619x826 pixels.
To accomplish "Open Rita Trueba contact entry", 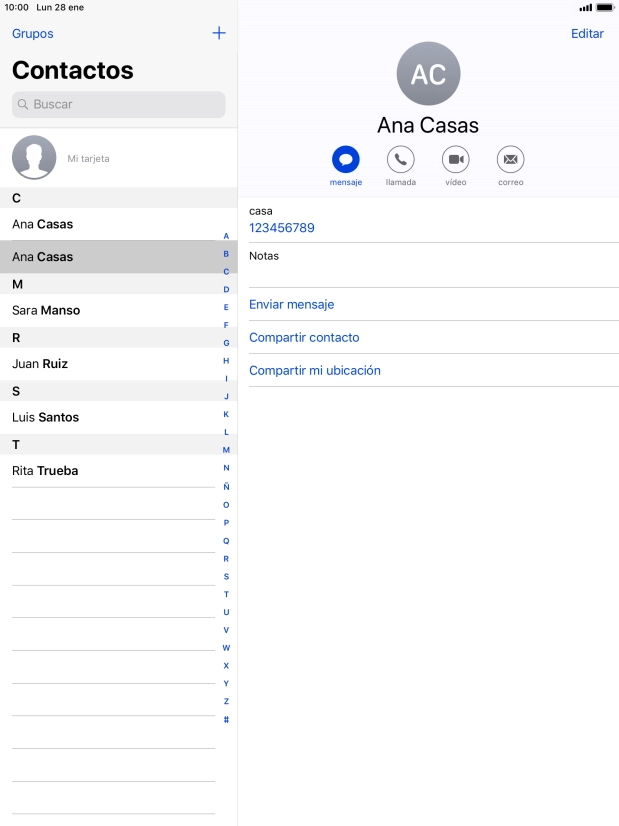I will tap(45, 470).
